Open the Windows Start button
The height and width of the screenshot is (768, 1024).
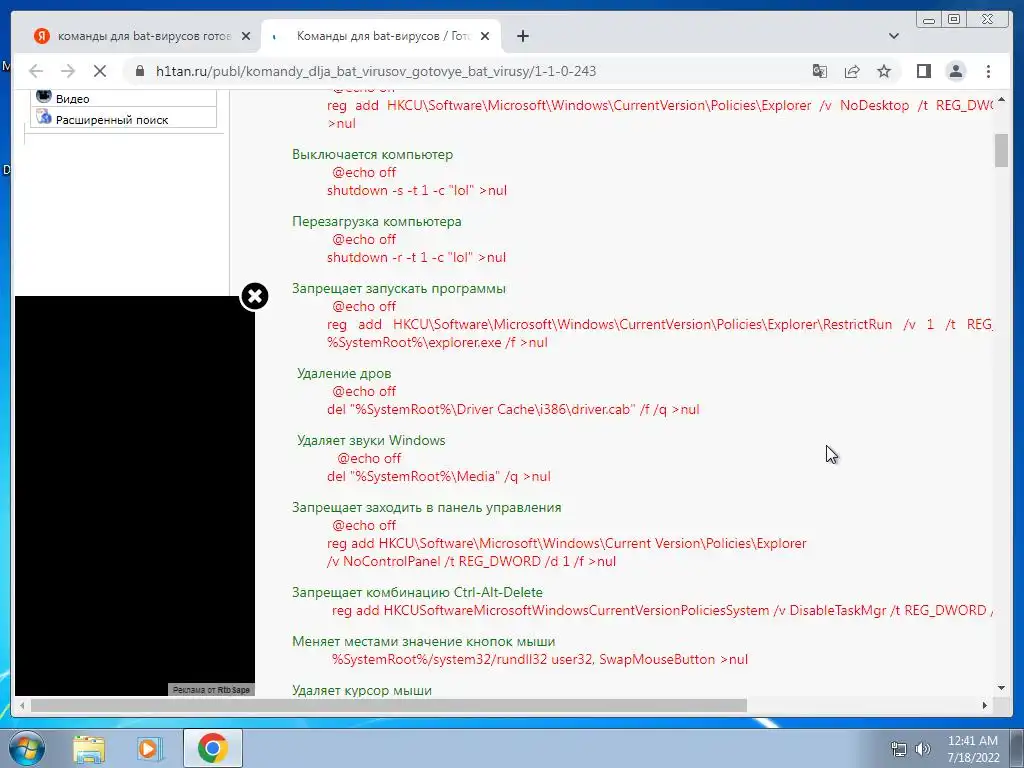(27, 748)
